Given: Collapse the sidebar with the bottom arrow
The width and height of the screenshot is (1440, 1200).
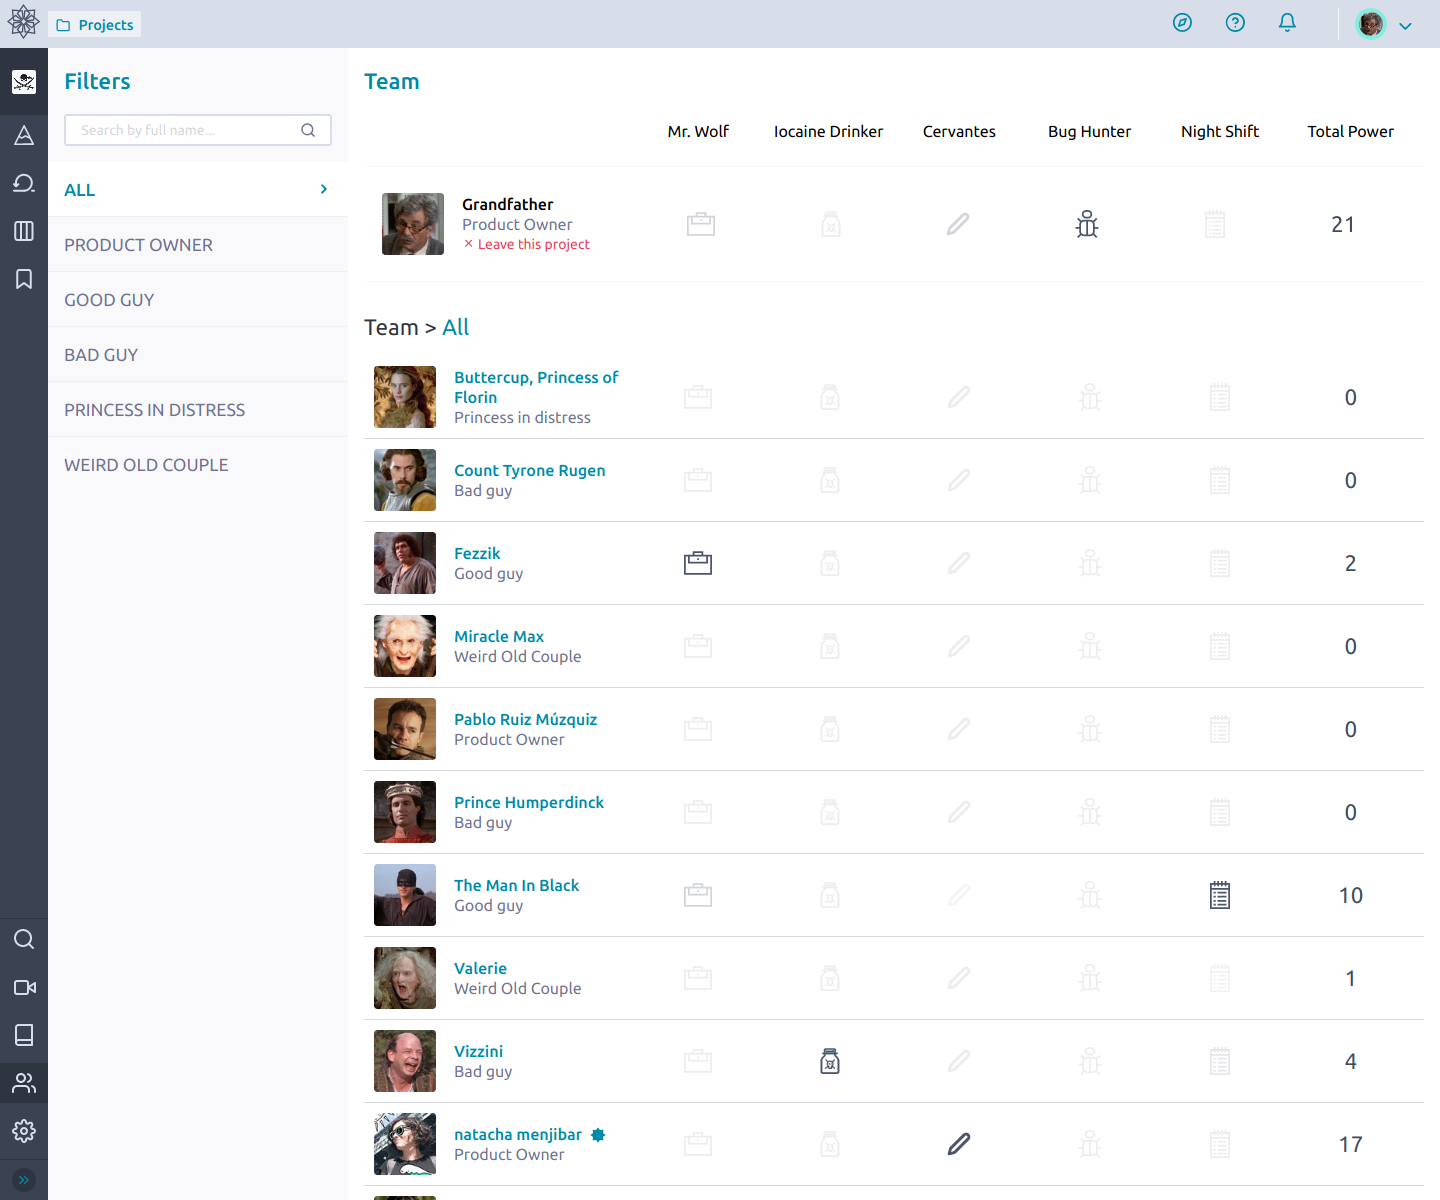Looking at the screenshot, I should click(24, 1180).
